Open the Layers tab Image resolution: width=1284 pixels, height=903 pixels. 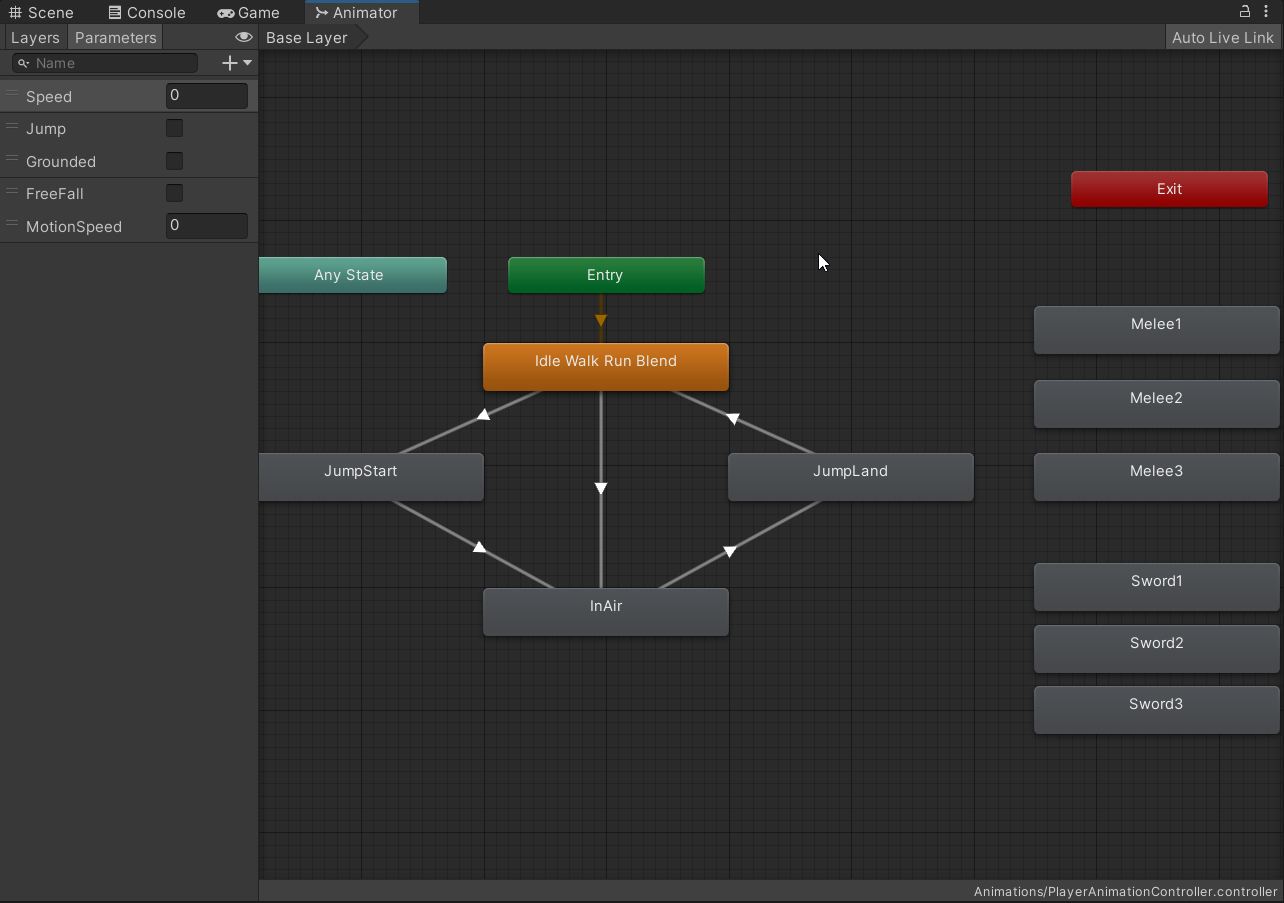35,37
